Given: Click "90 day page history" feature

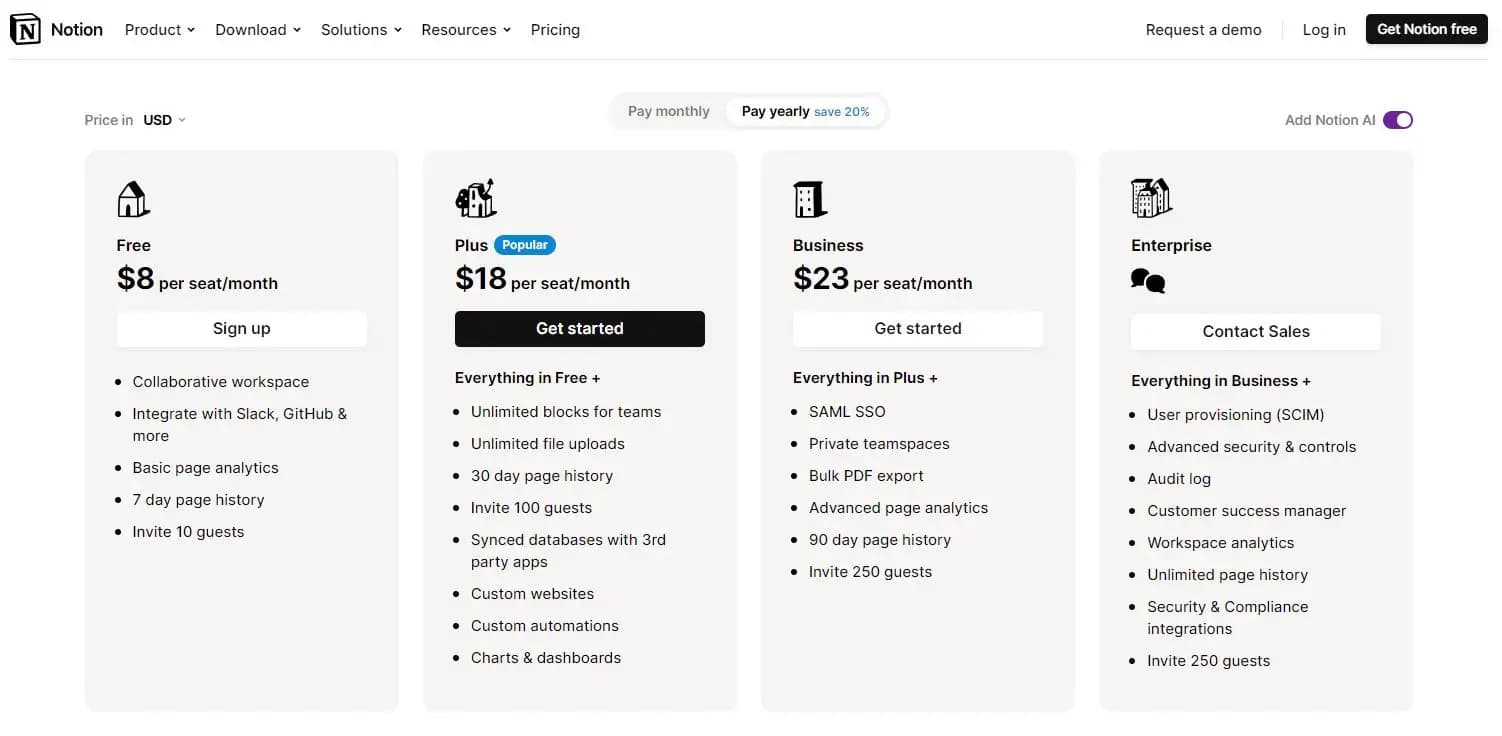Looking at the screenshot, I should pyautogui.click(x=880, y=540).
